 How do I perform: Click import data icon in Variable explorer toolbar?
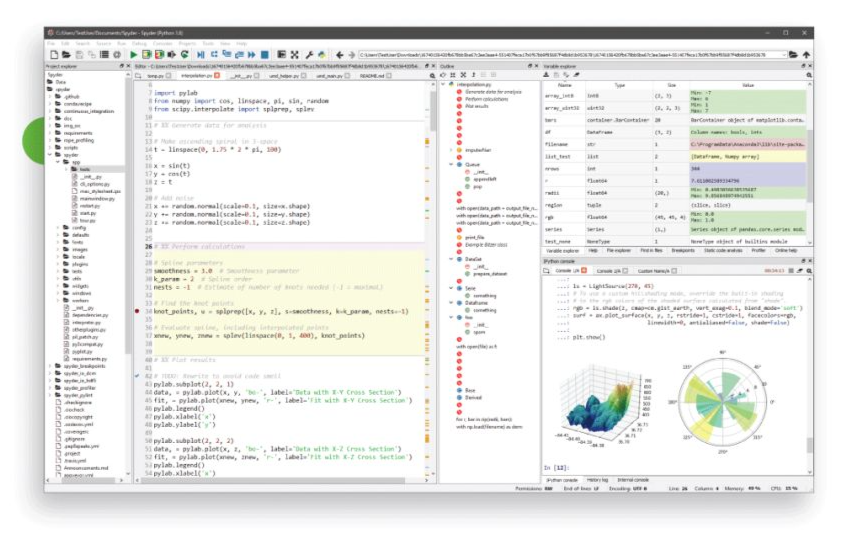point(546,75)
